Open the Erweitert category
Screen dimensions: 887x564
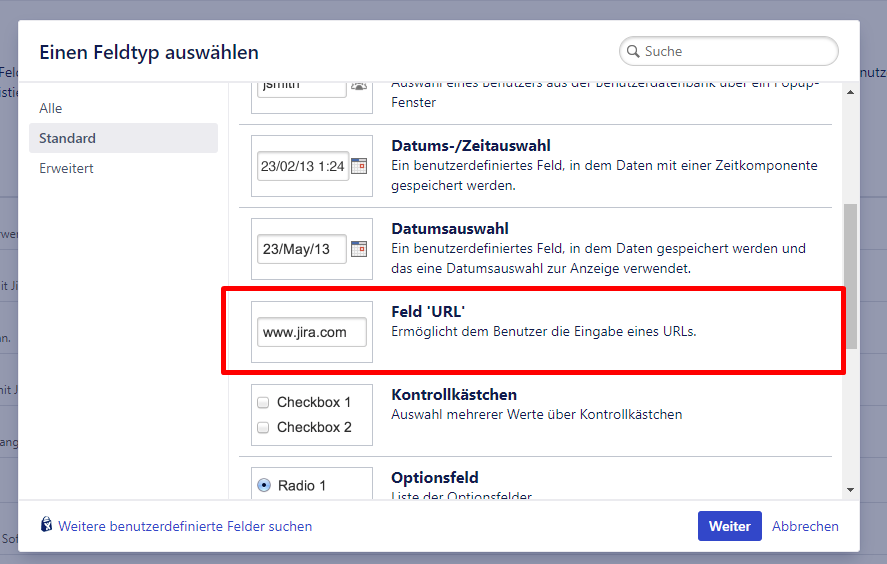pyautogui.click(x=67, y=169)
